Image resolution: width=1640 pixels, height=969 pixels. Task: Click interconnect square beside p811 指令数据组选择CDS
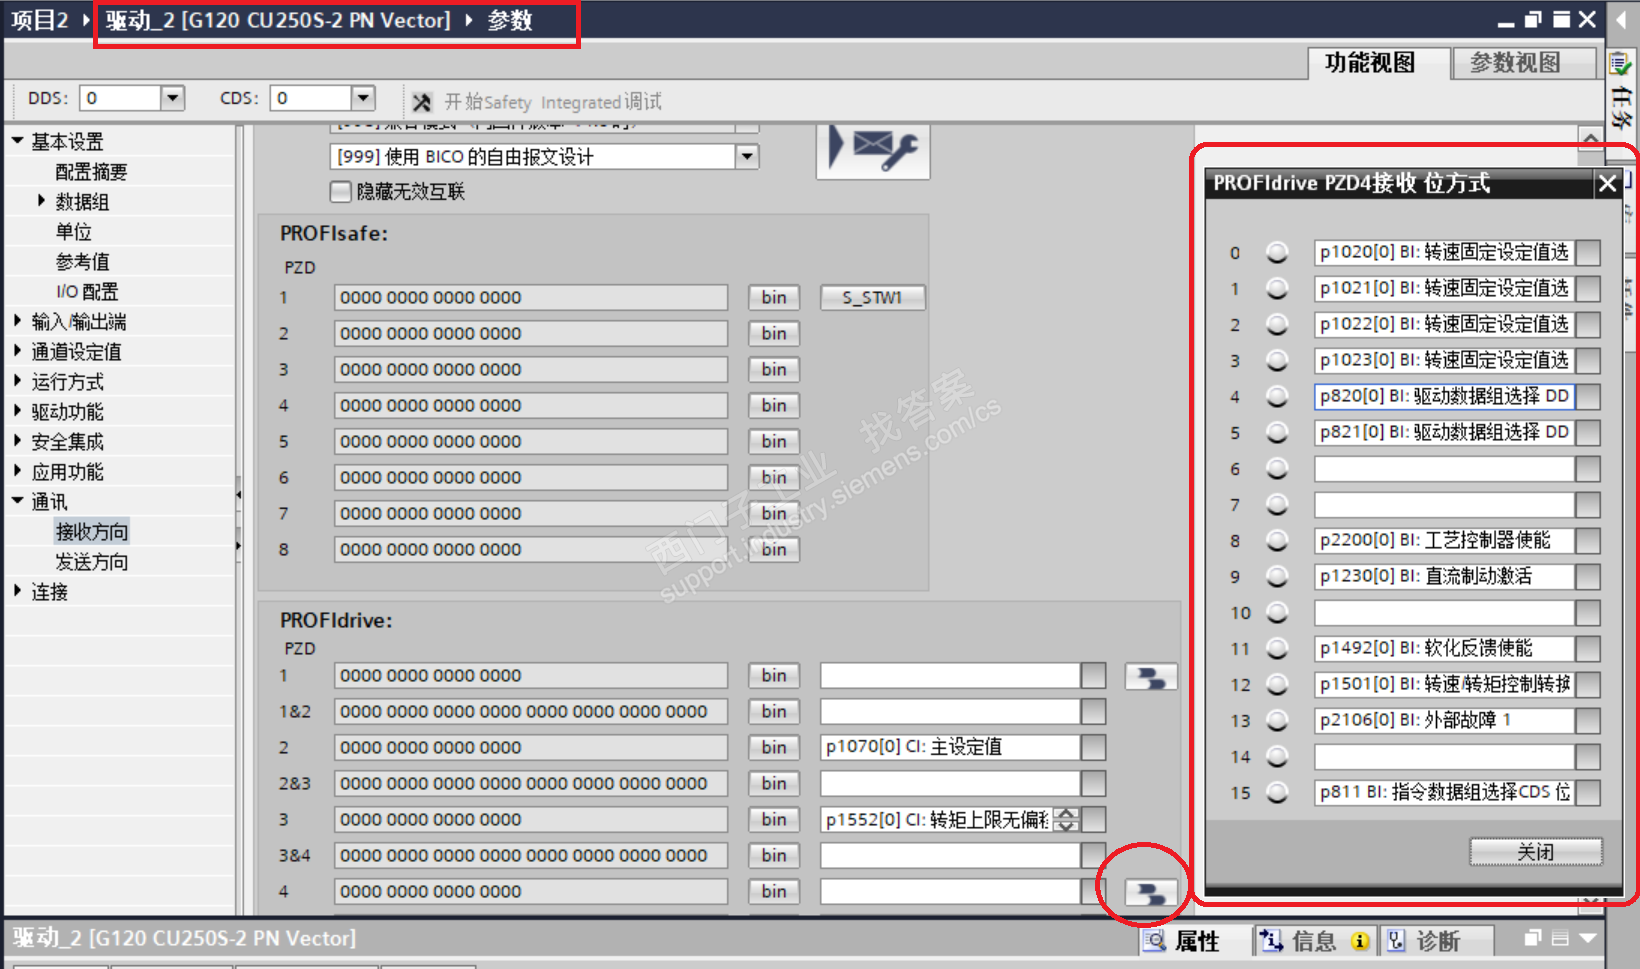[1588, 793]
